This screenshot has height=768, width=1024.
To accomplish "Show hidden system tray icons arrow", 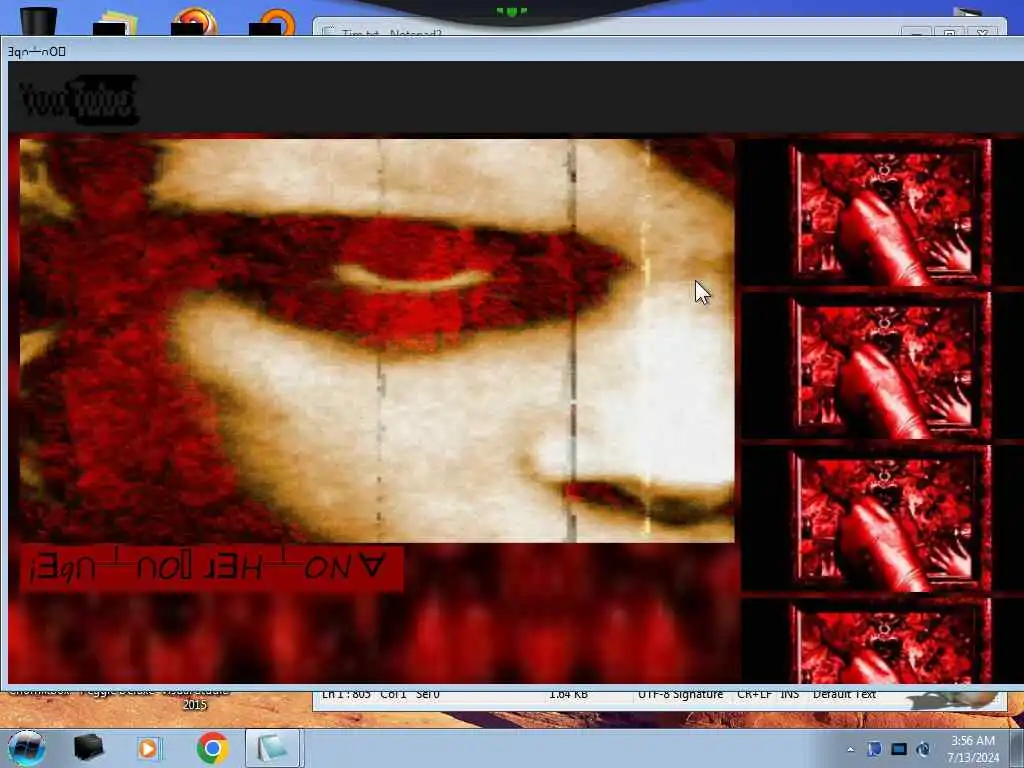I will [x=850, y=749].
